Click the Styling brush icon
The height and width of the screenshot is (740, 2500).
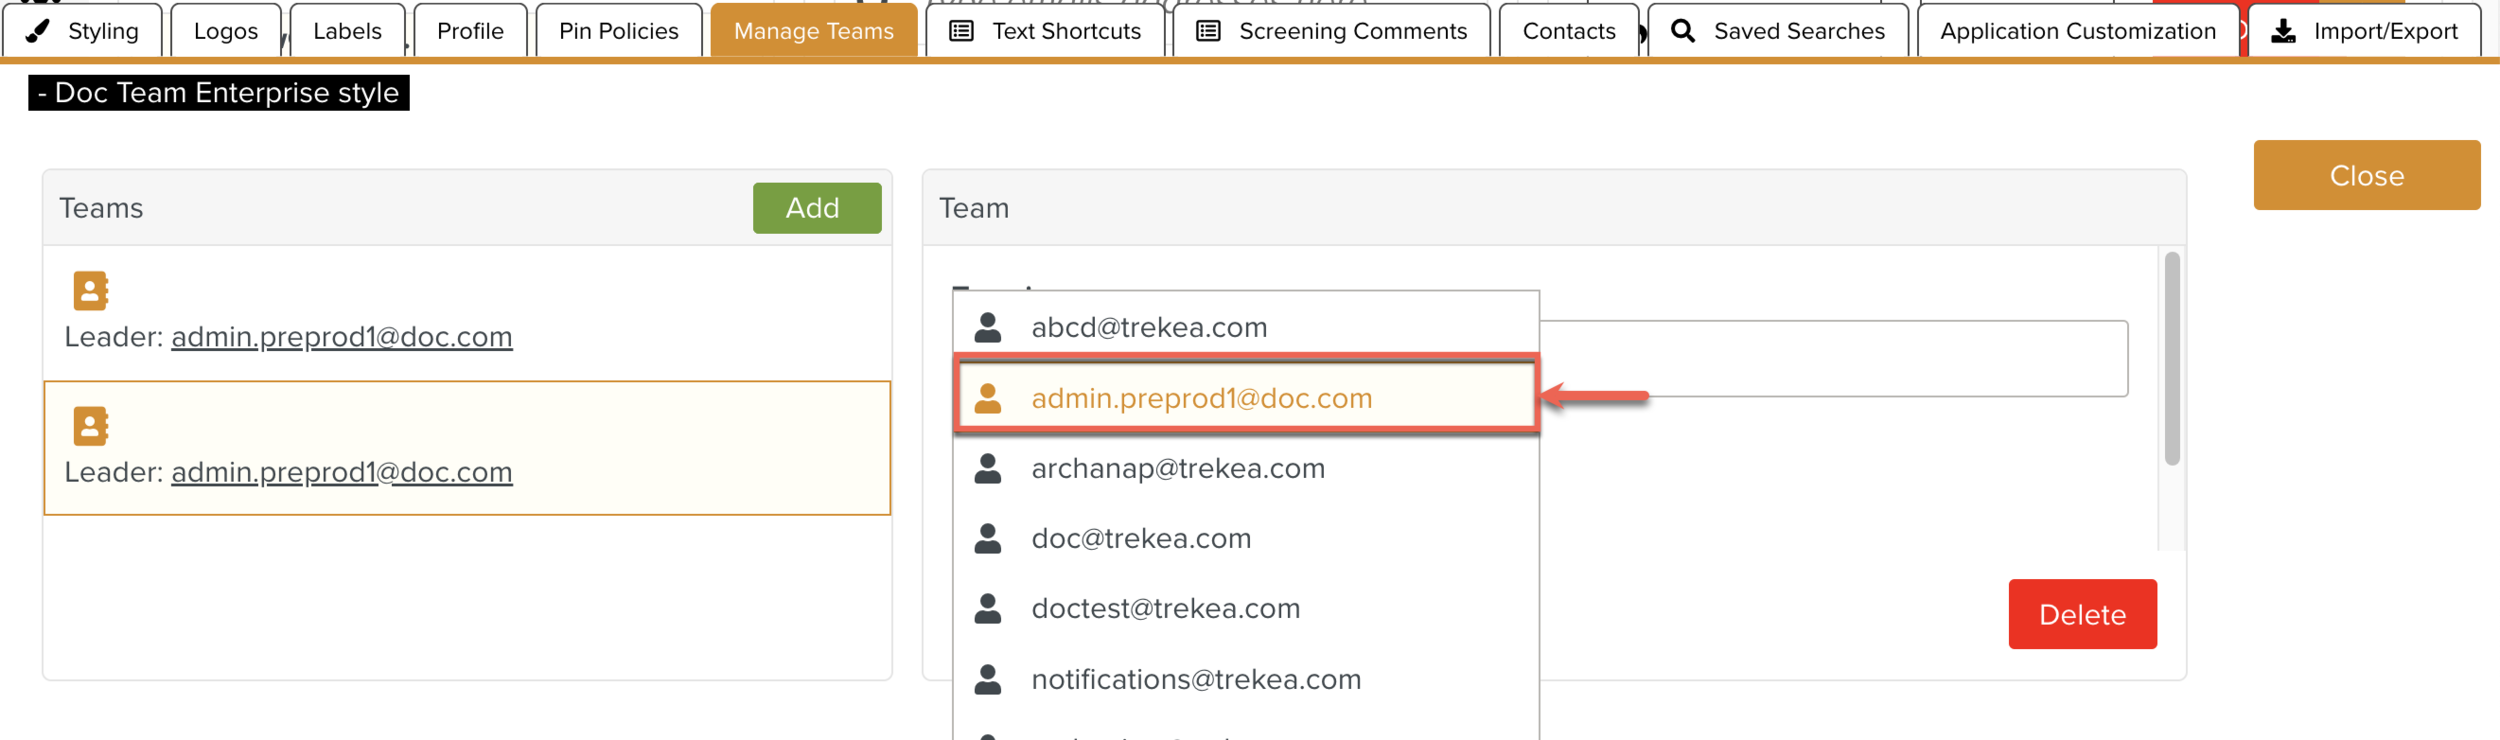point(38,31)
